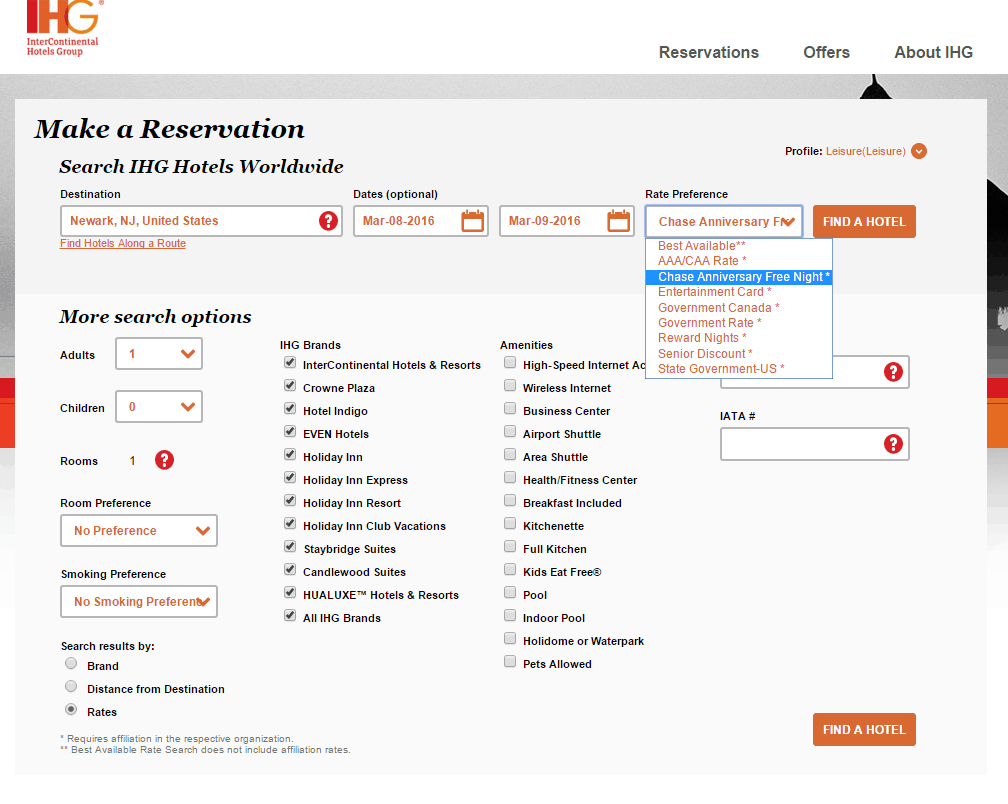Open the Children count dropdown

coord(159,407)
